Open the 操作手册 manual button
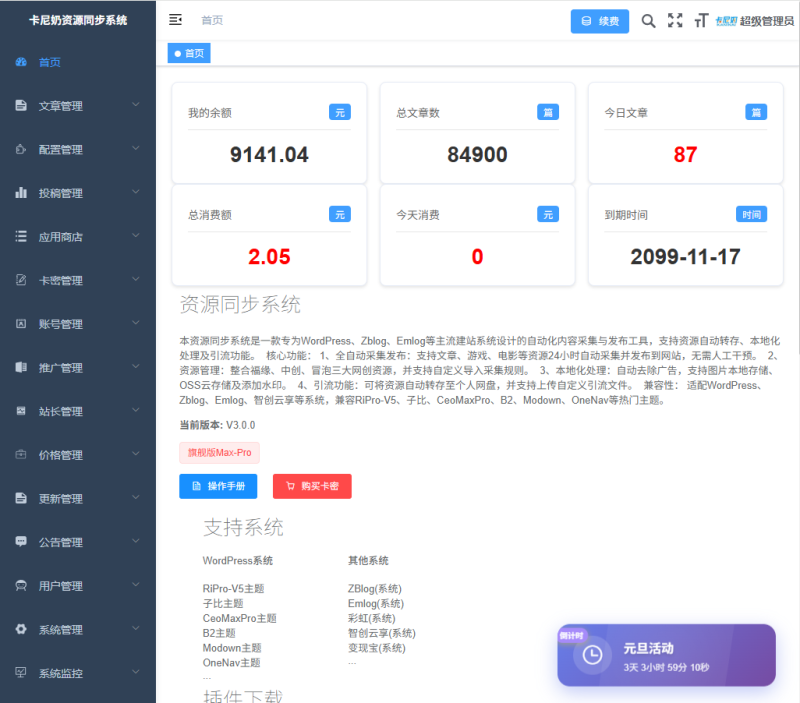 tap(218, 487)
